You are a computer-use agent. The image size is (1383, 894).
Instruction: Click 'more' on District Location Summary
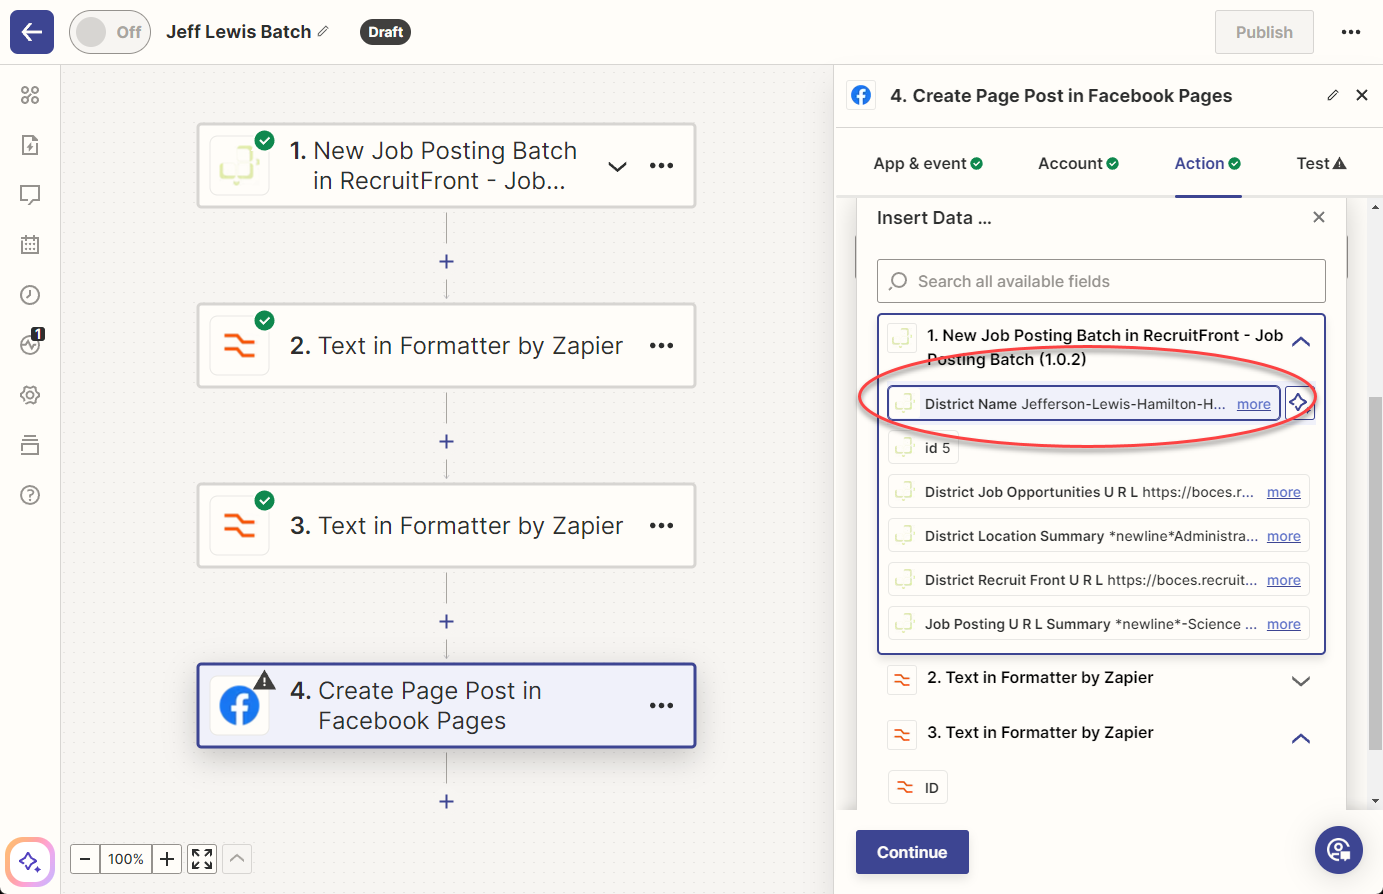pyautogui.click(x=1284, y=536)
